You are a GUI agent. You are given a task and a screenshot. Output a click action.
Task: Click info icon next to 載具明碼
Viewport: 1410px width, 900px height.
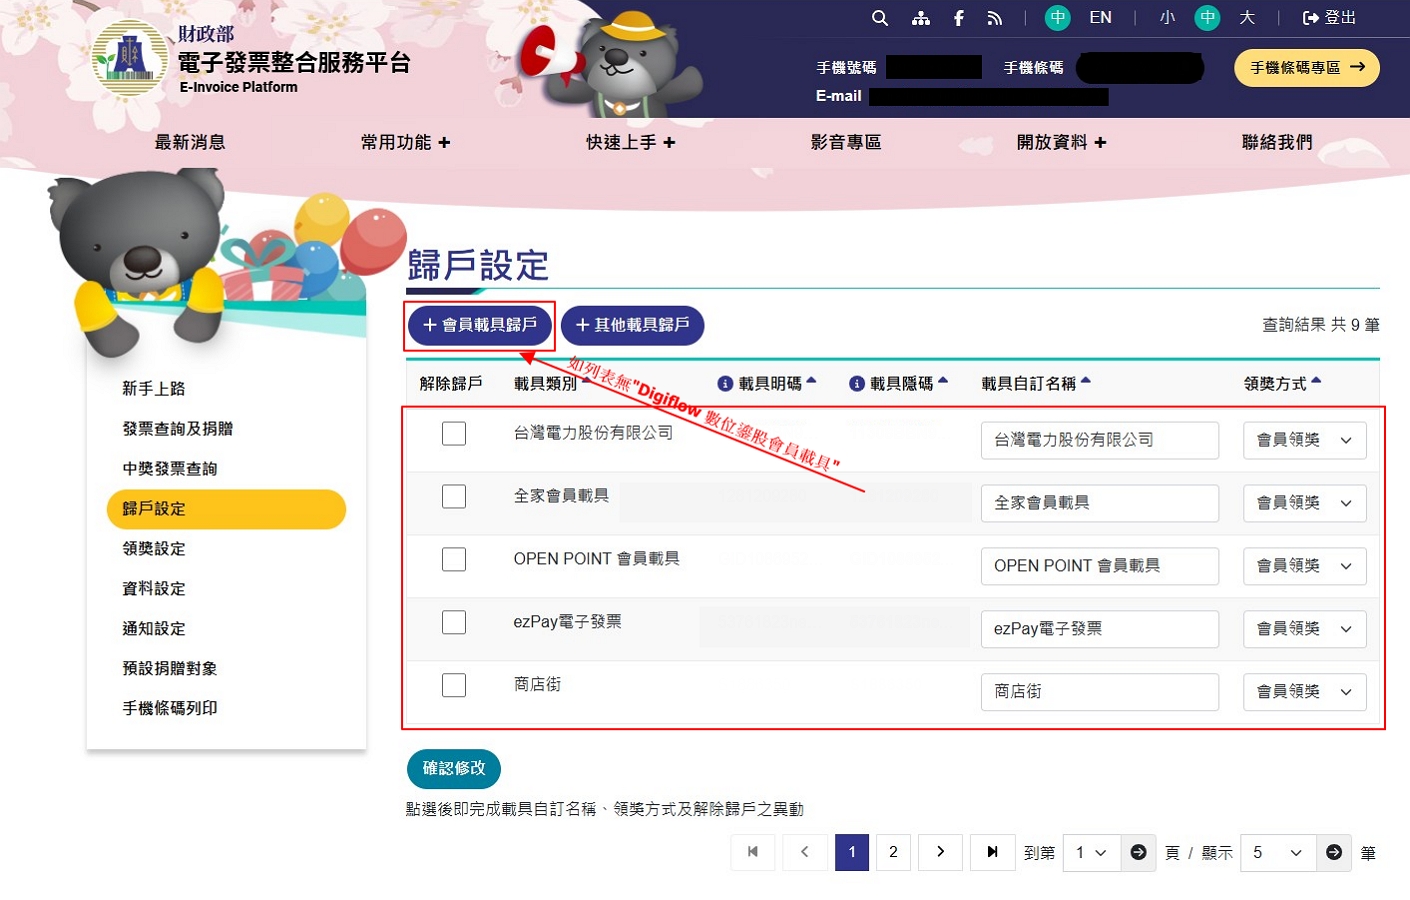pos(726,384)
